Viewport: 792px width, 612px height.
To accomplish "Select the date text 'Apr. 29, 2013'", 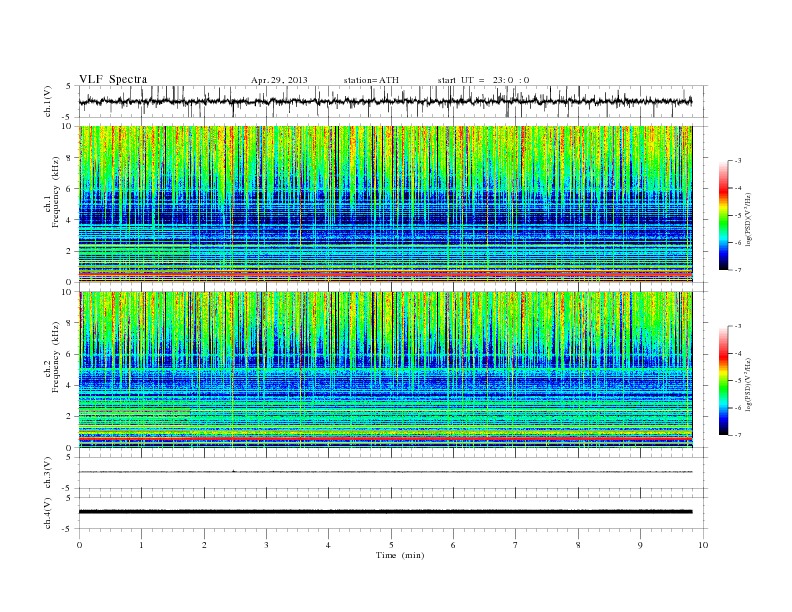I will click(279, 80).
